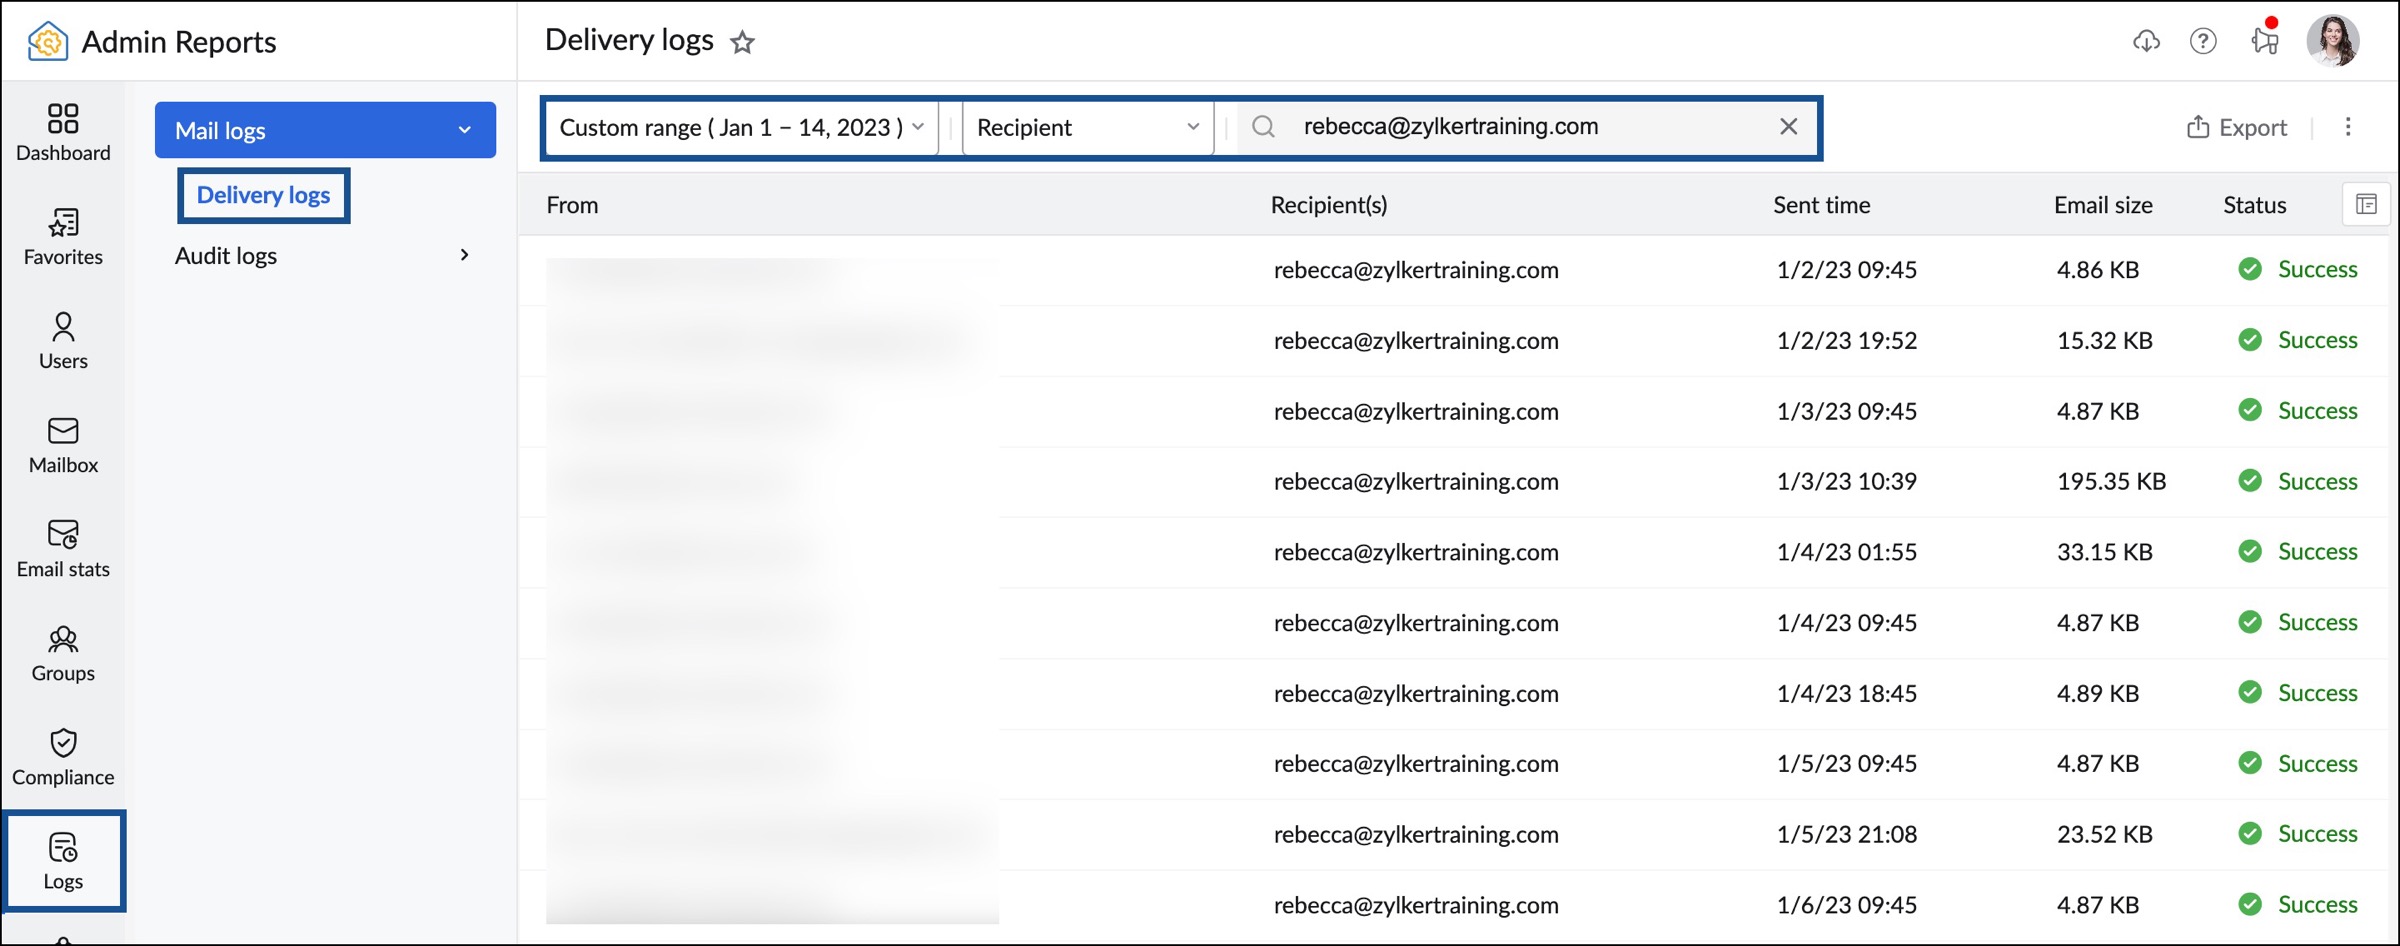This screenshot has height=946, width=2400.
Task: Expand the Audit logs submenu
Action: (464, 255)
